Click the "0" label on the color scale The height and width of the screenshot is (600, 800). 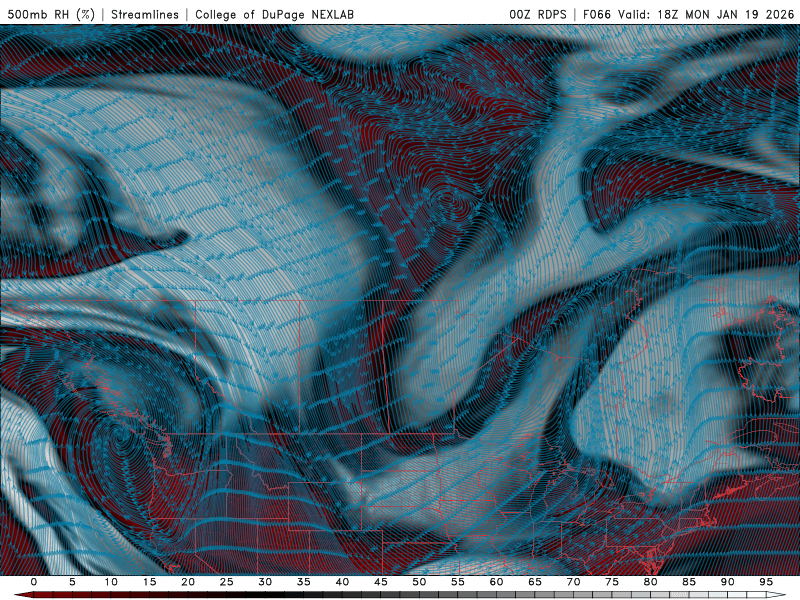pyautogui.click(x=34, y=582)
